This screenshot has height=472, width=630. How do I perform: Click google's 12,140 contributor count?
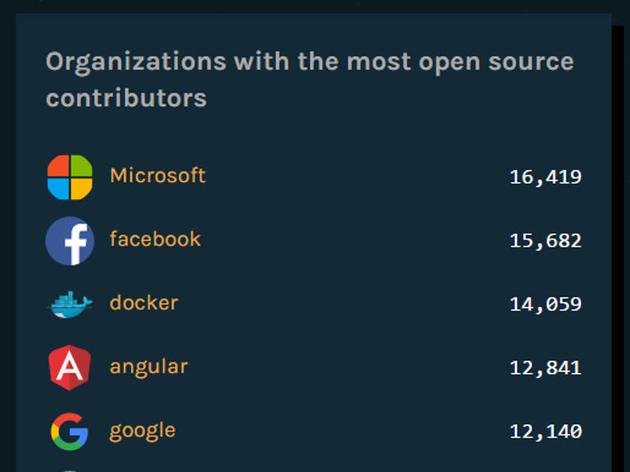[545, 432]
